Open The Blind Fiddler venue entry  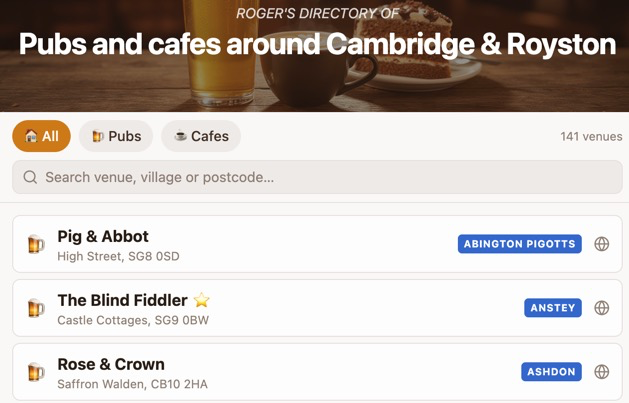coord(122,300)
